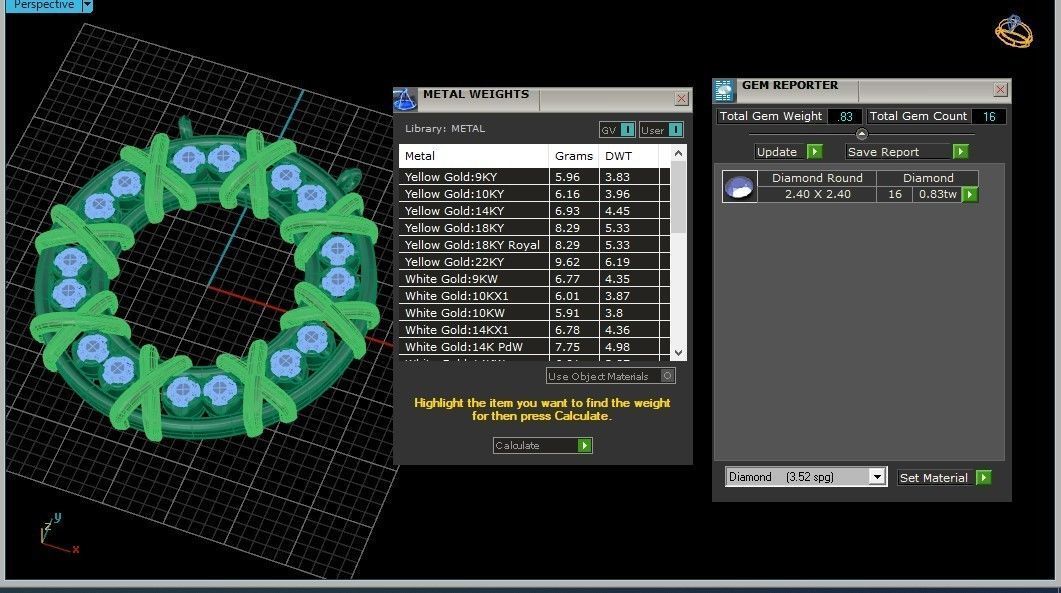
Task: Click the Gem Reporter panel header icon
Action: [x=723, y=91]
